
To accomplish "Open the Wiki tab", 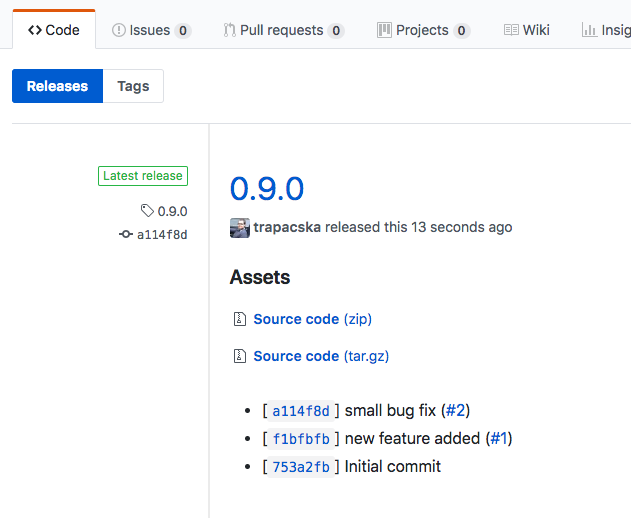I will (x=526, y=30).
